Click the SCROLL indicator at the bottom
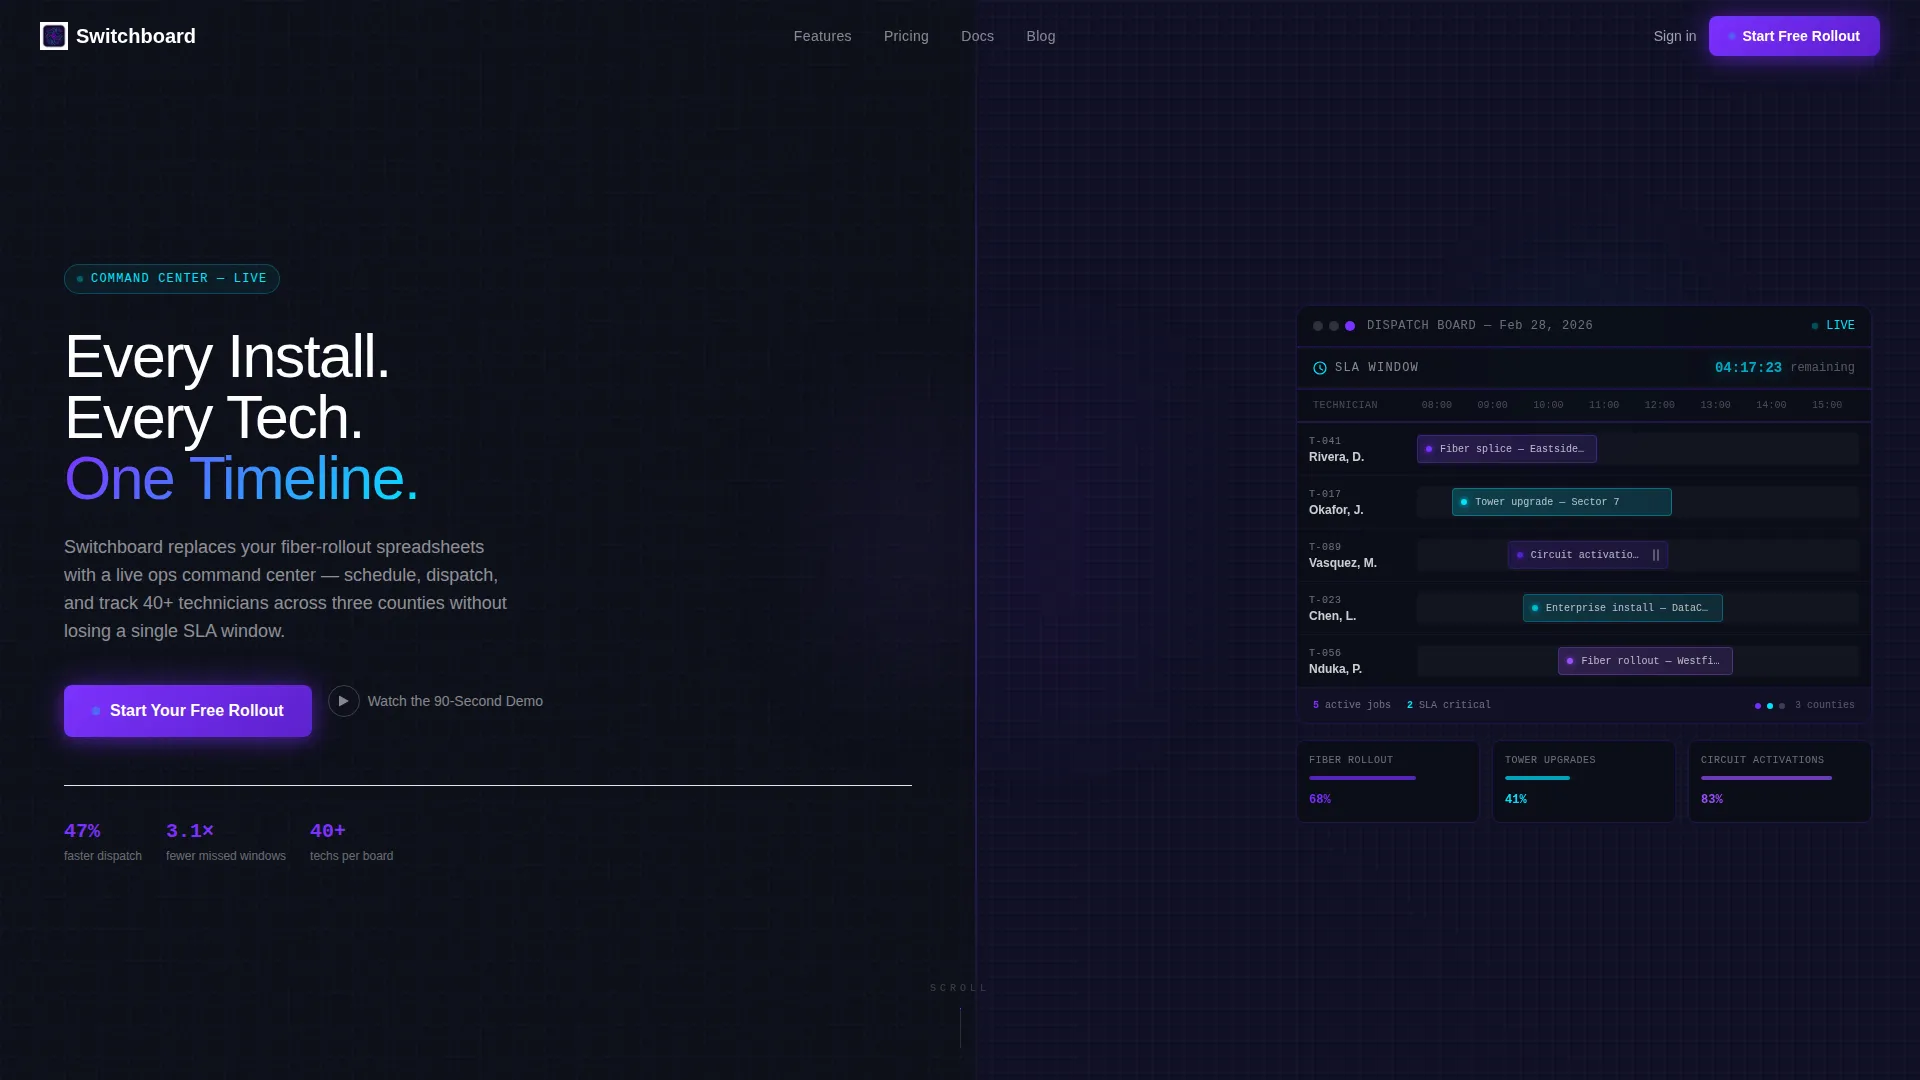Screen dimensions: 1920x1080 959,988
